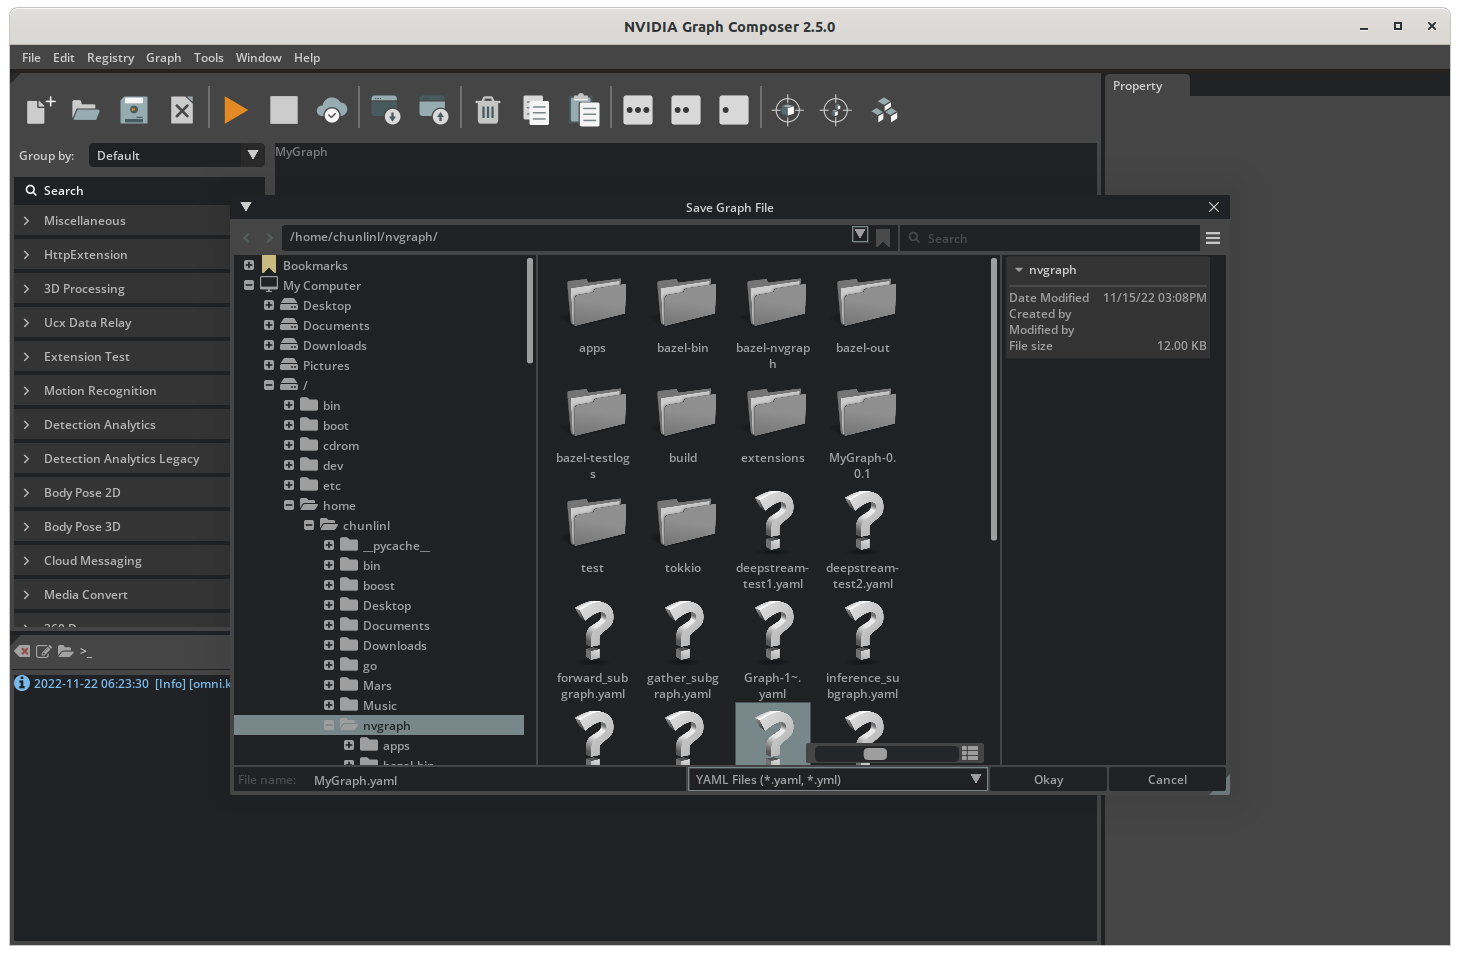
Task: Click the Copy documents icon
Action: (x=536, y=110)
